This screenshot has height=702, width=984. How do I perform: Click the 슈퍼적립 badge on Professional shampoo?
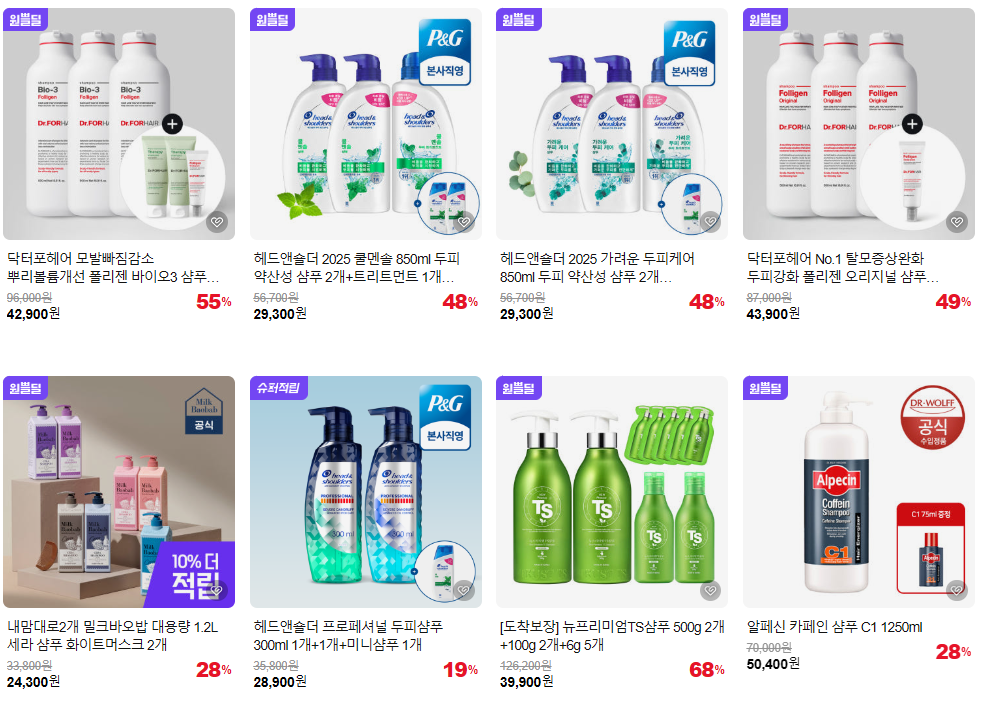pos(278,388)
